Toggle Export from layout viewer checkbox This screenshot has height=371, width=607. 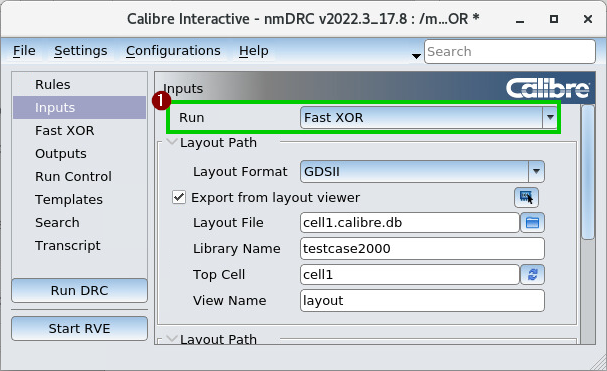click(x=179, y=198)
